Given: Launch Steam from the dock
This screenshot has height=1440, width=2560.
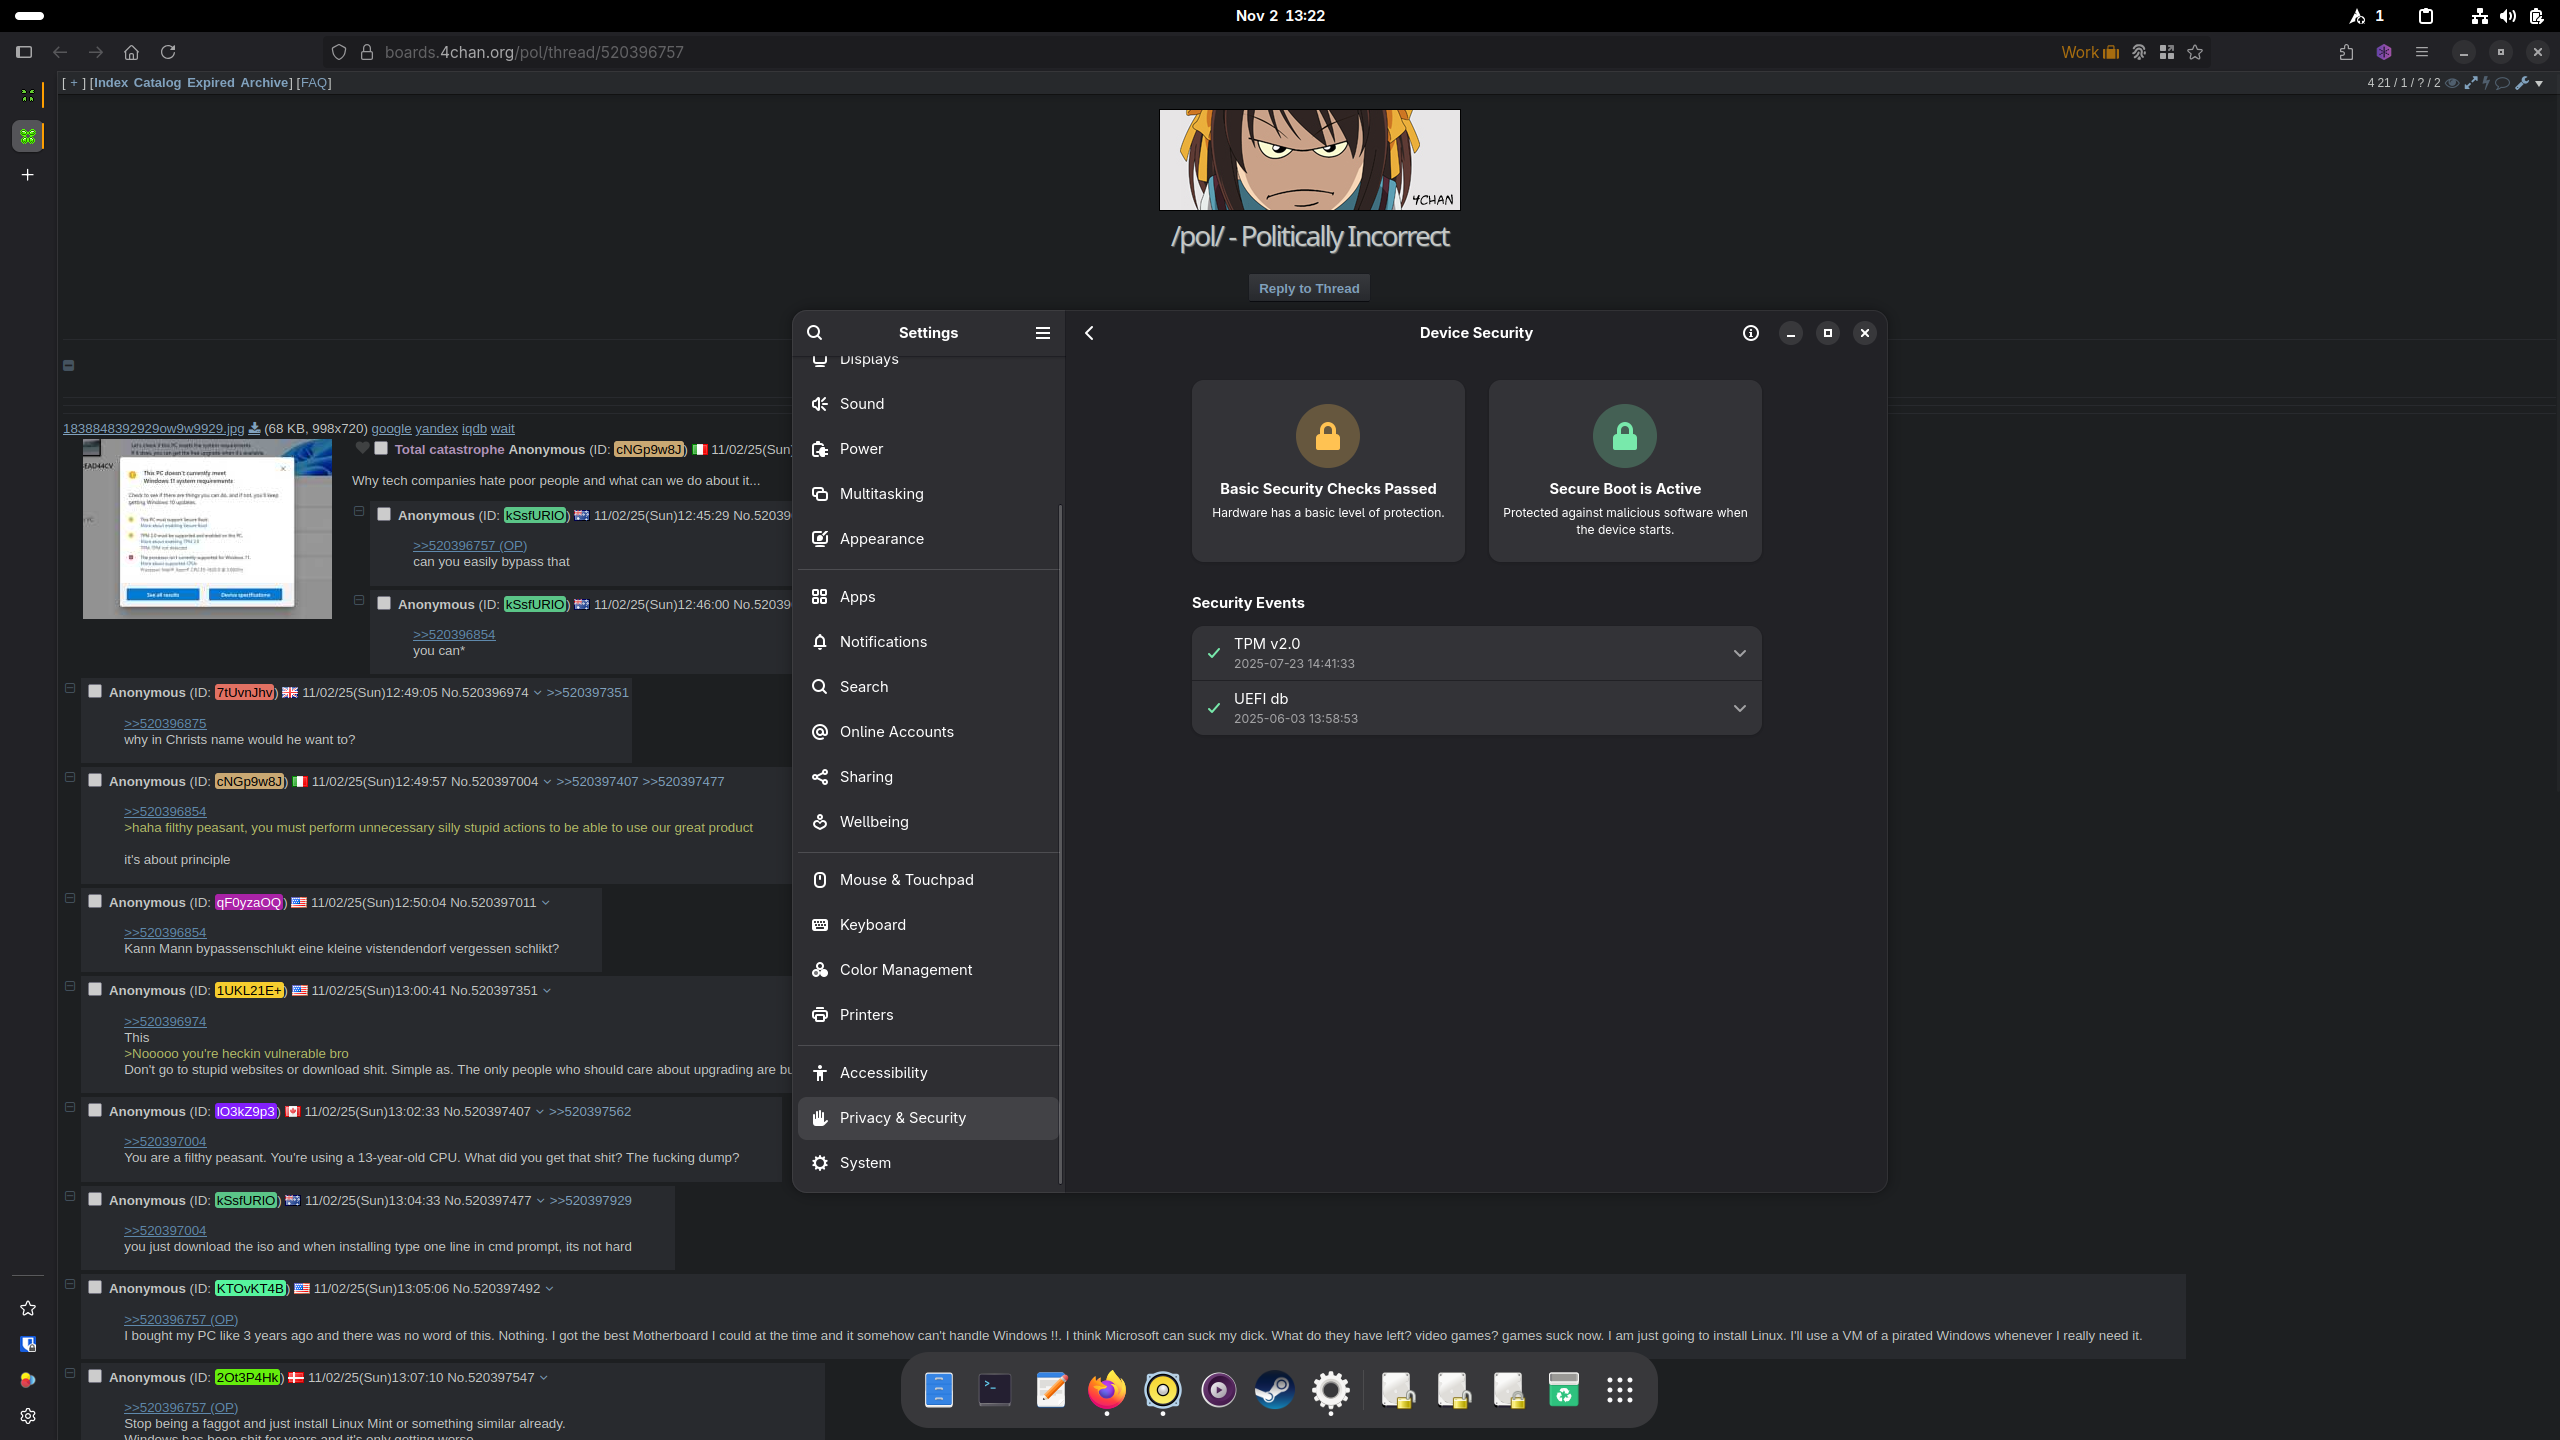Looking at the screenshot, I should click(x=1274, y=1390).
